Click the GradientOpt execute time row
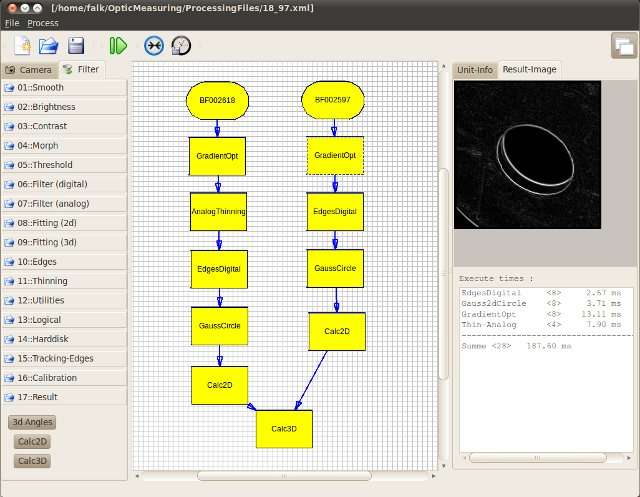 (x=541, y=314)
